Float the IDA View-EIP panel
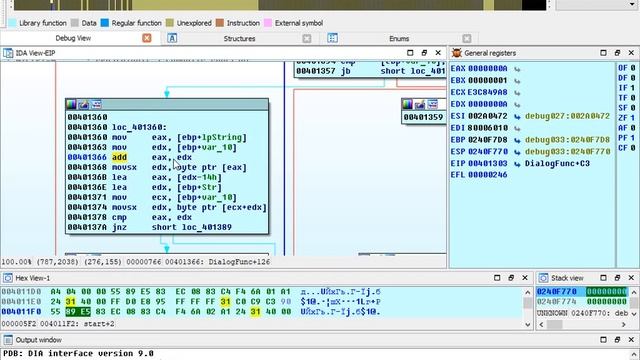Image resolution: width=640 pixels, height=360 pixels. 424,53
